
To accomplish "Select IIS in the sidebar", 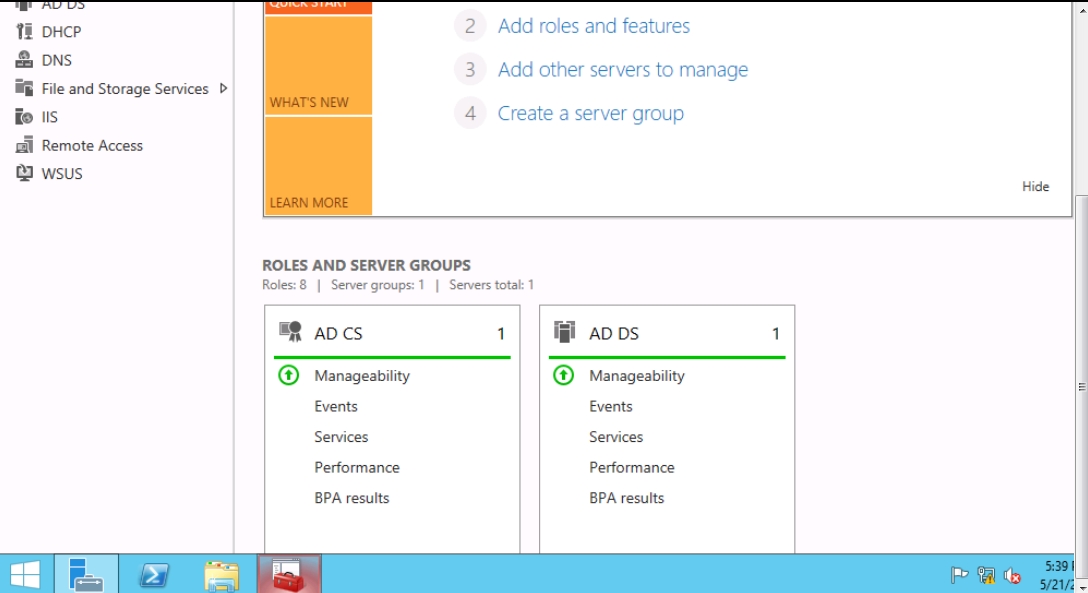I will coord(49,117).
